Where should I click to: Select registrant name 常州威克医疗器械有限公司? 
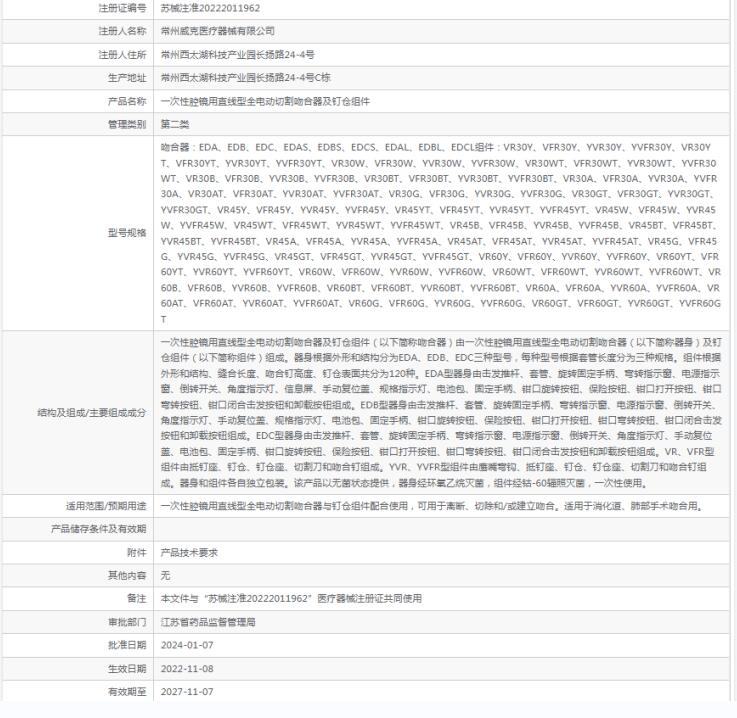[218, 31]
